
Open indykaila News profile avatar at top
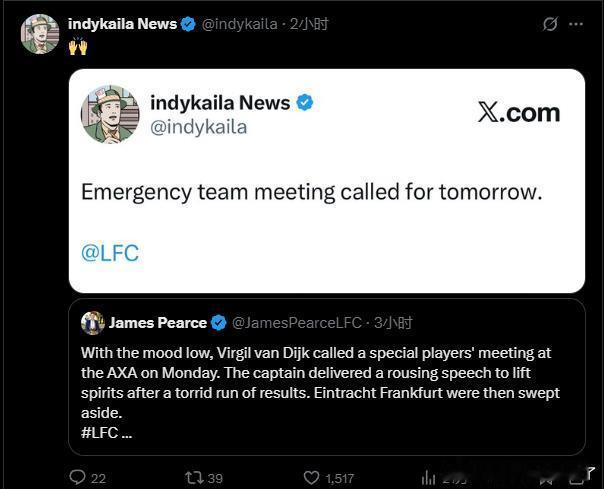coord(40,34)
